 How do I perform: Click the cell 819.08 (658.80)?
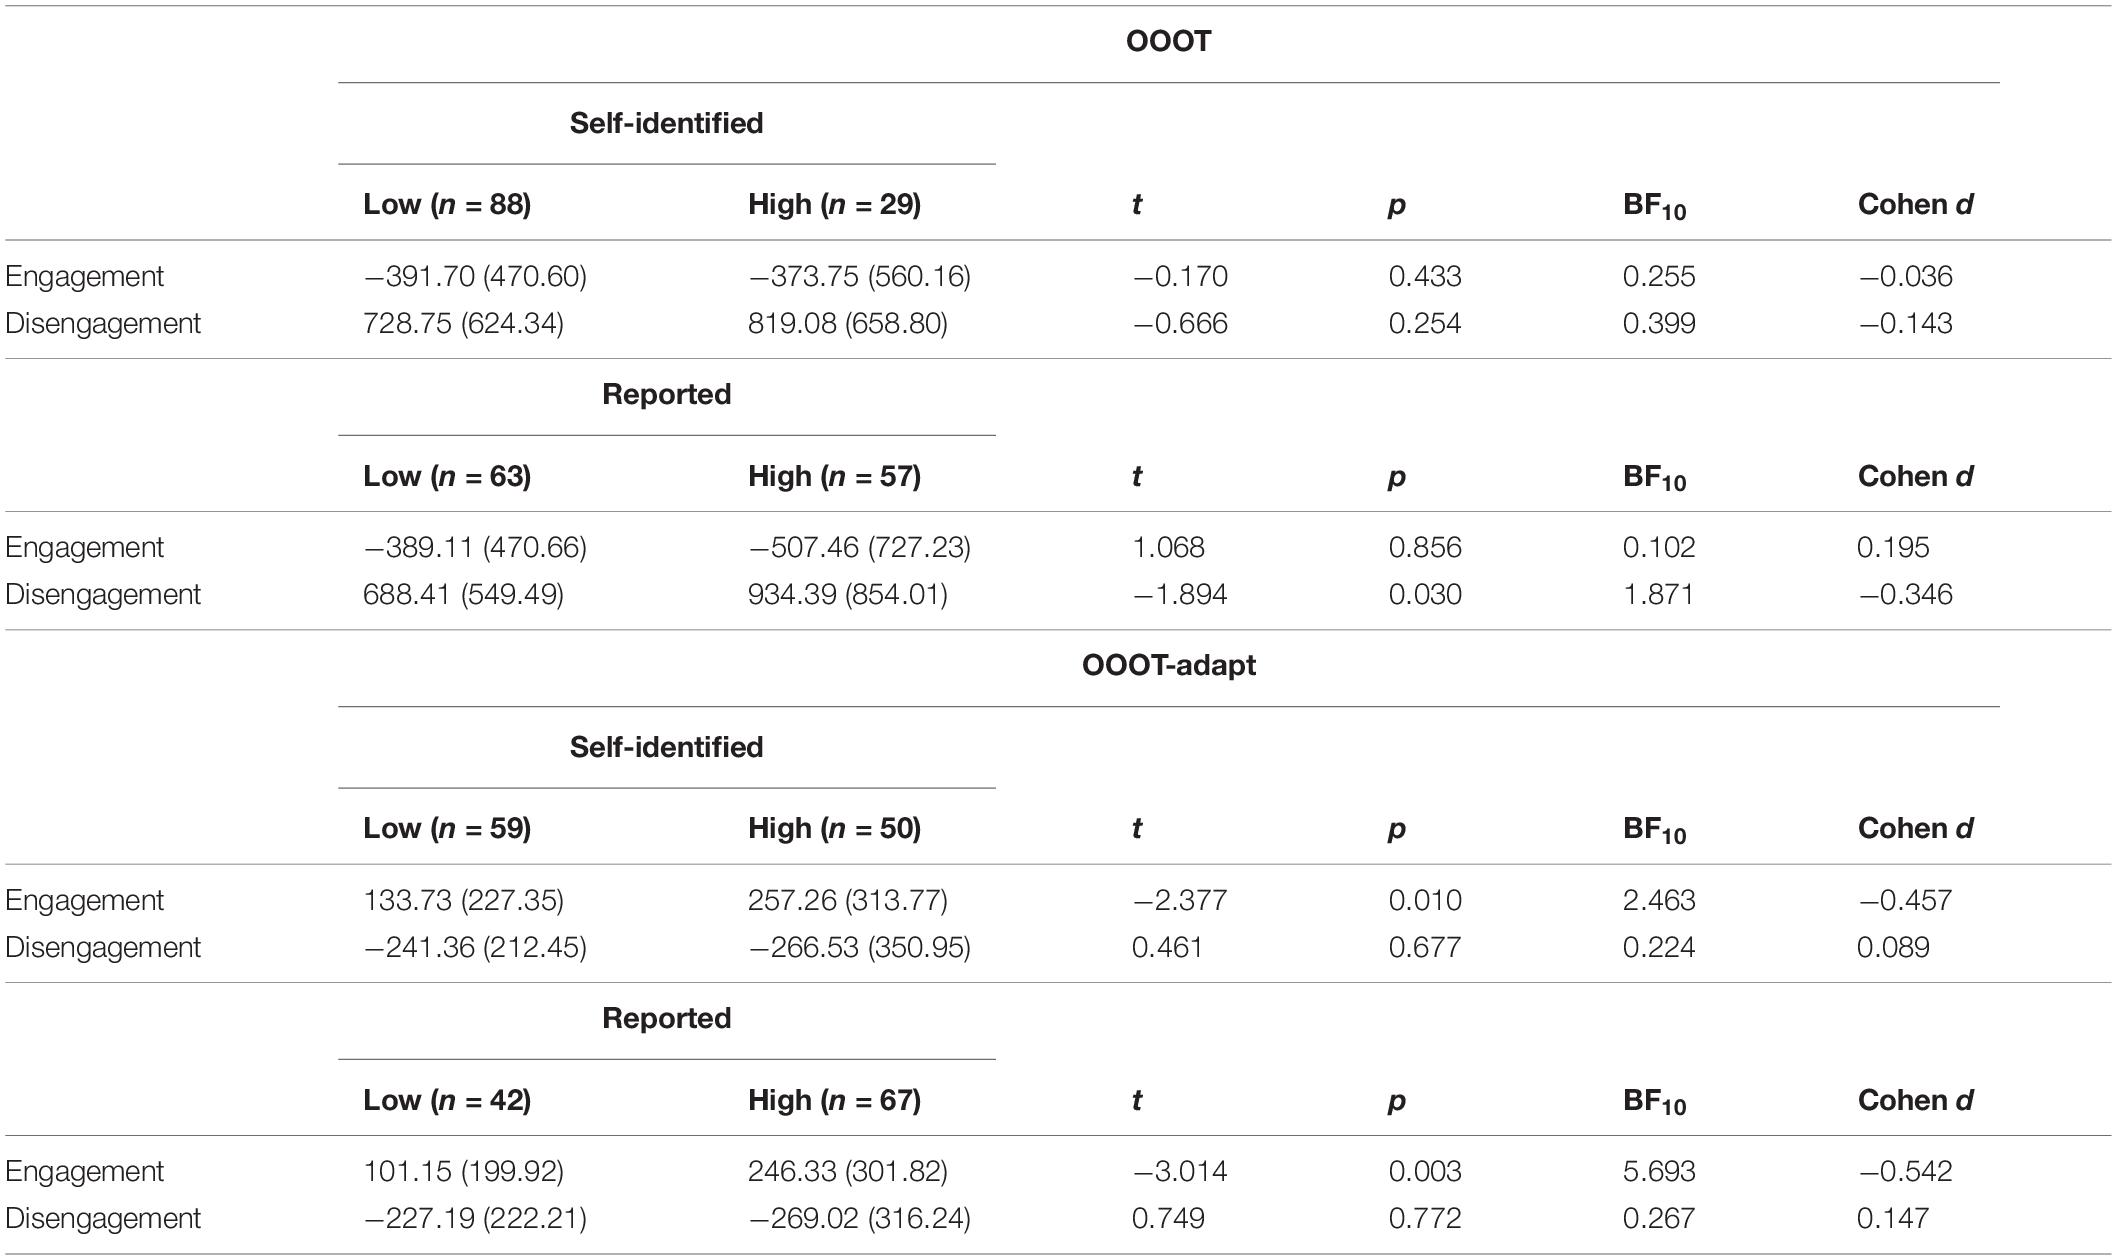847,323
